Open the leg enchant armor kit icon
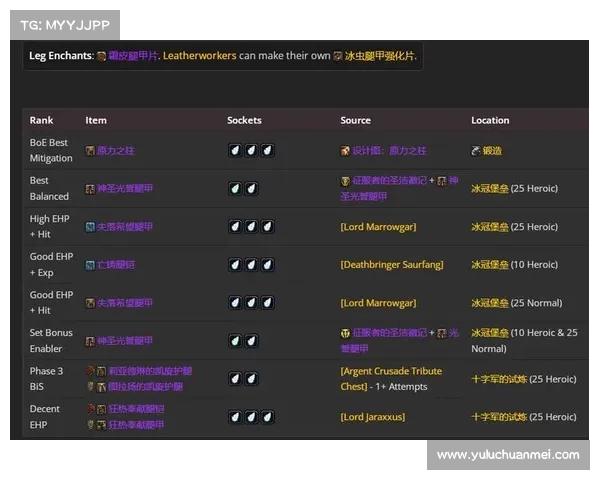This screenshot has height=480, width=600. point(101,57)
